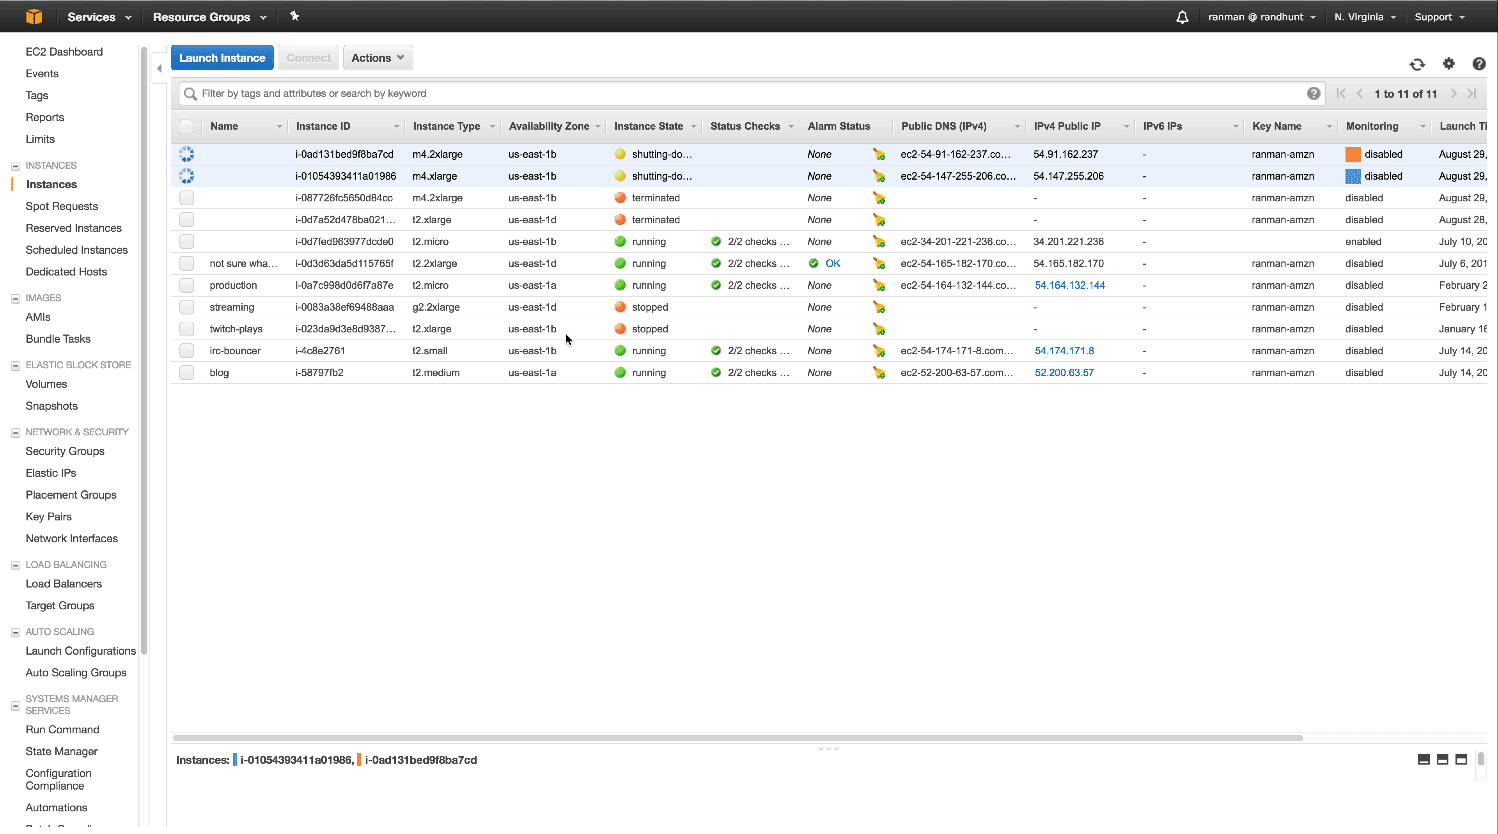Image resolution: width=1498 pixels, height=834 pixels.
Task: Open the ranman @ randhunt account menu
Action: pos(1262,17)
